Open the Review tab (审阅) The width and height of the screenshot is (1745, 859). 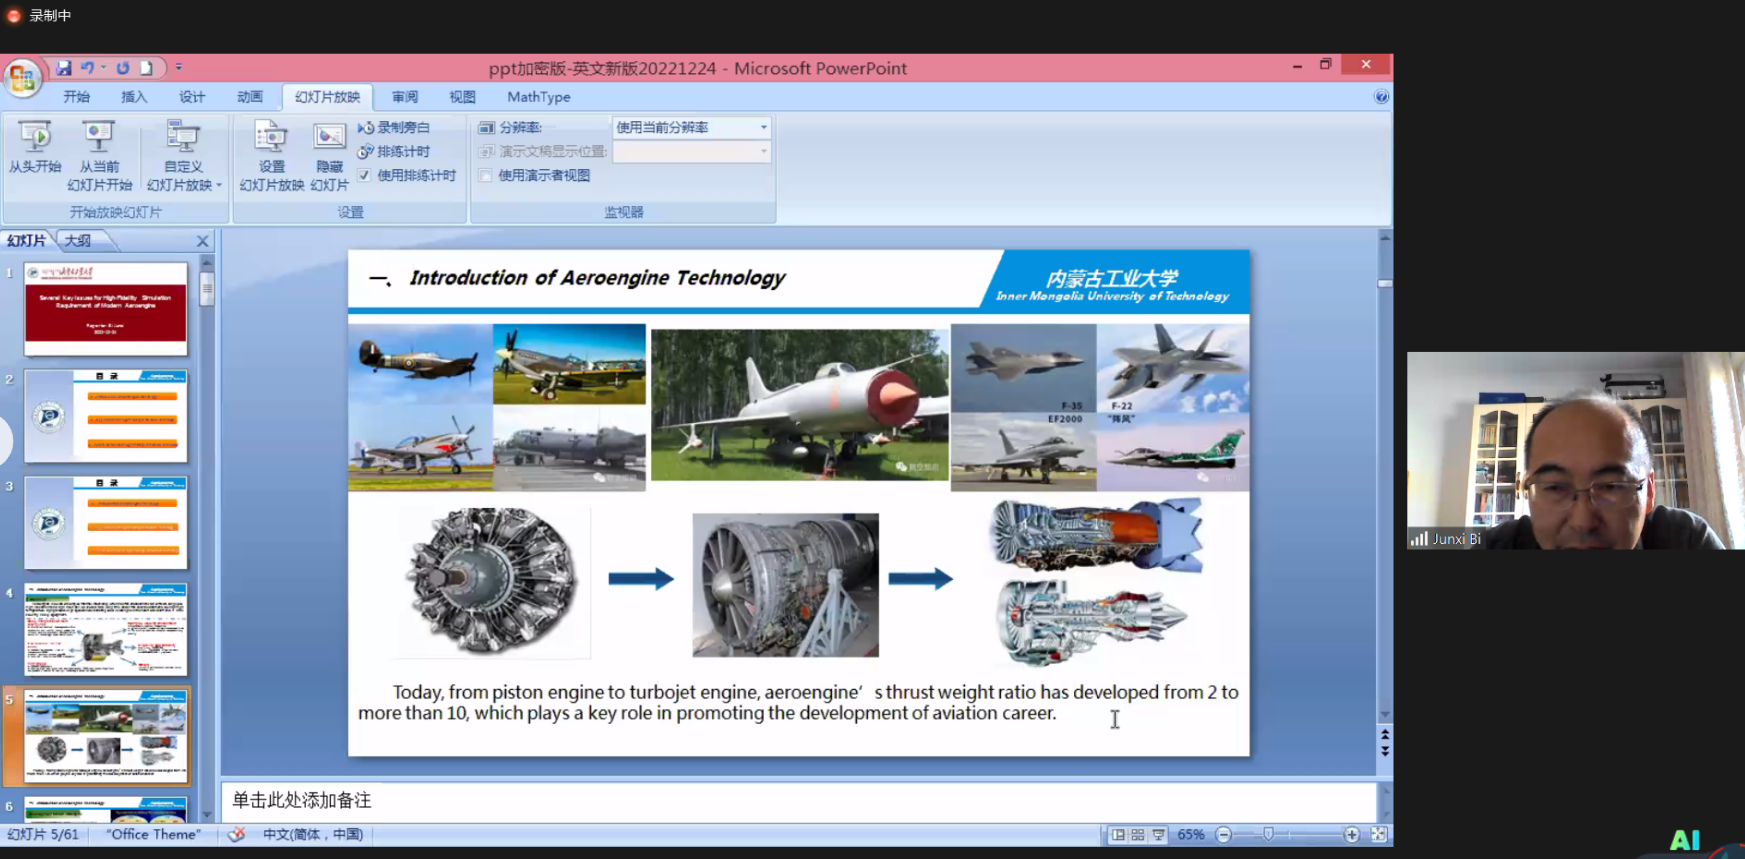[405, 97]
